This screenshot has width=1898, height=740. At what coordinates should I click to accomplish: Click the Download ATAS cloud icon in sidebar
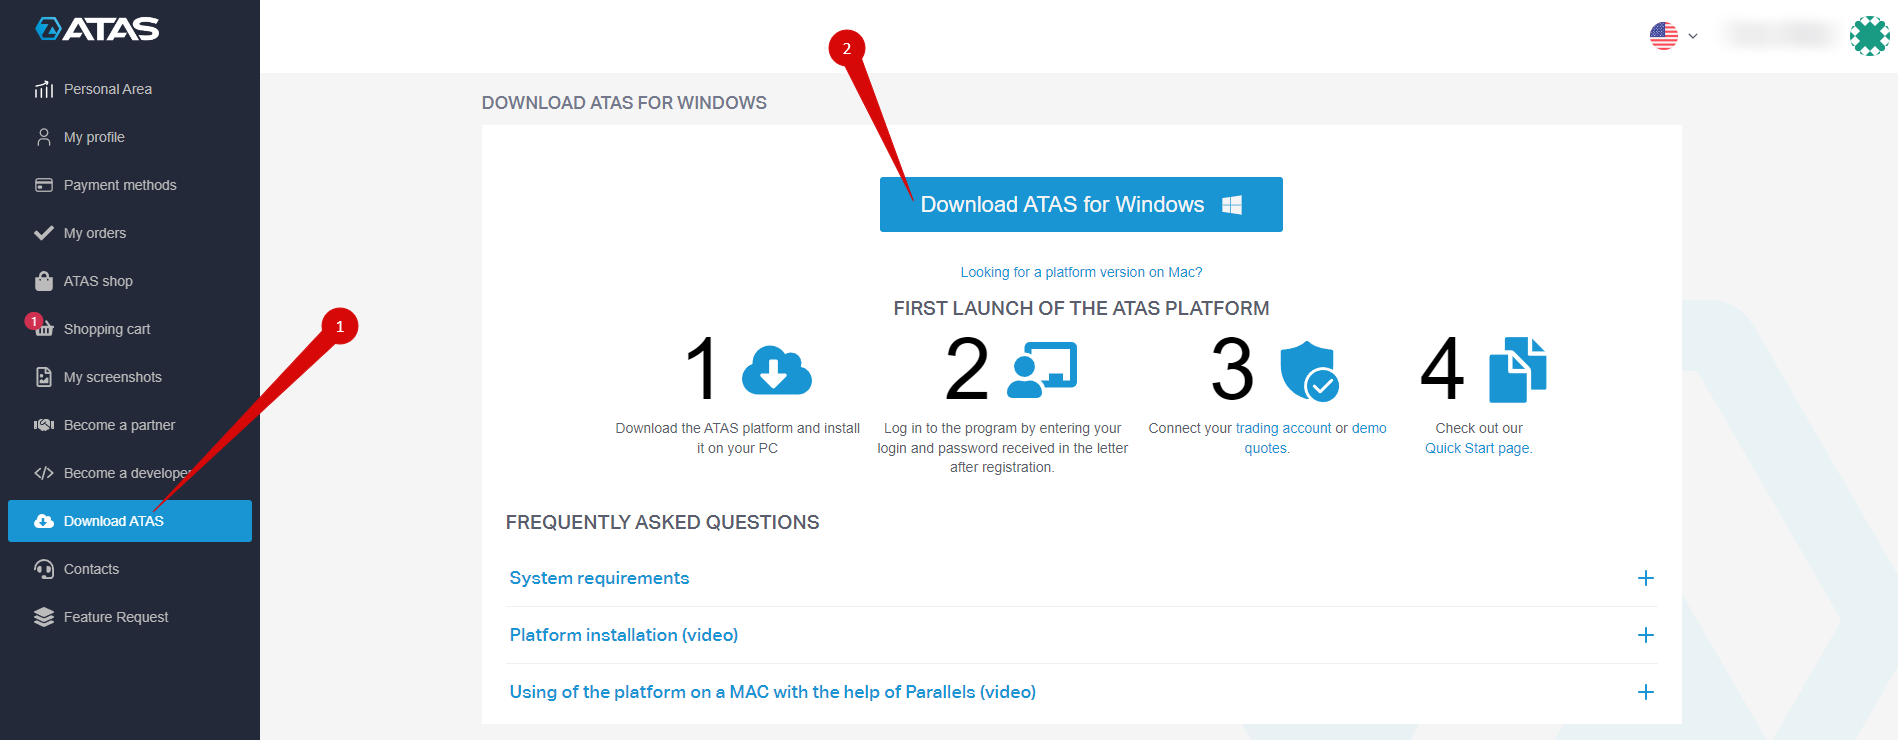pyautogui.click(x=44, y=521)
